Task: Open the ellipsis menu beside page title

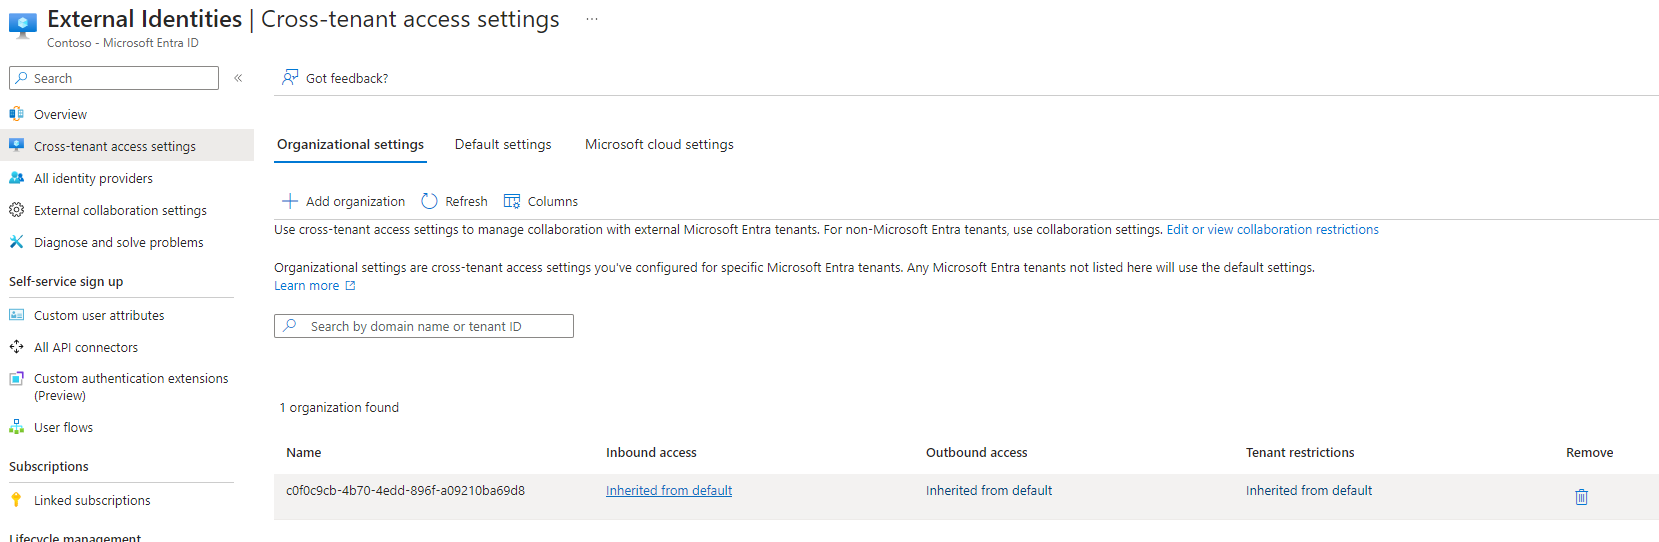Action: [592, 19]
